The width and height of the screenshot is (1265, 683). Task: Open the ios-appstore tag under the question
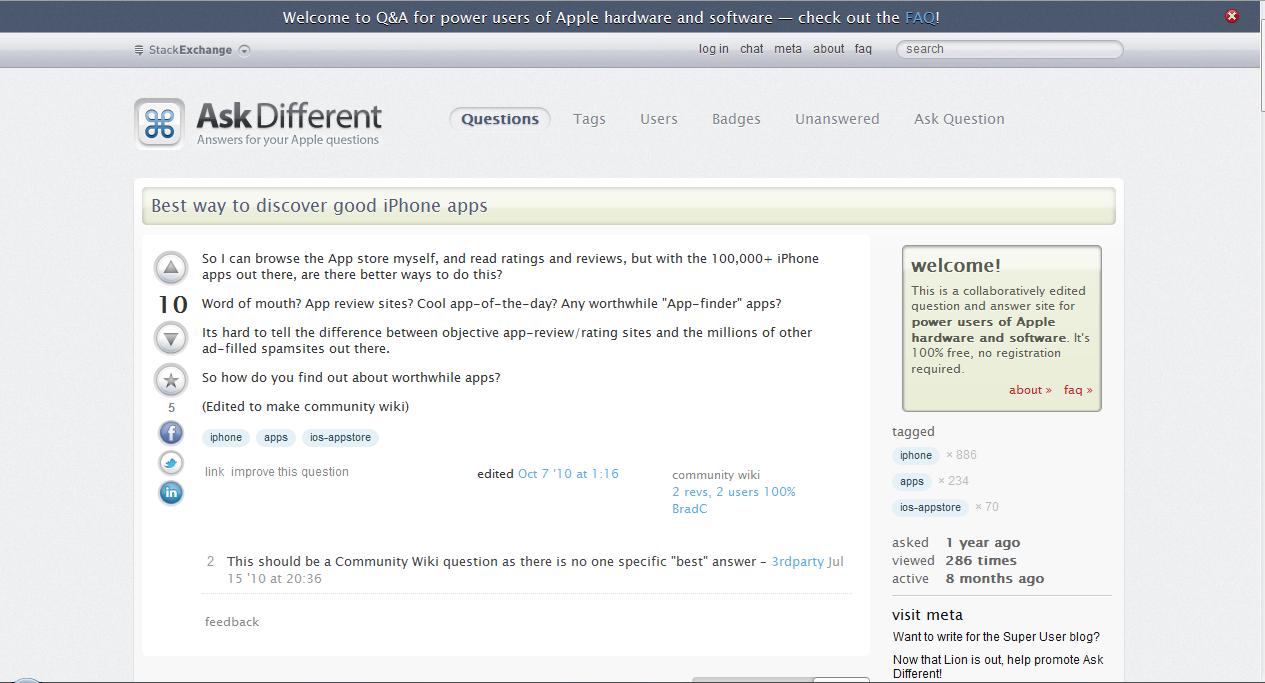(x=340, y=437)
